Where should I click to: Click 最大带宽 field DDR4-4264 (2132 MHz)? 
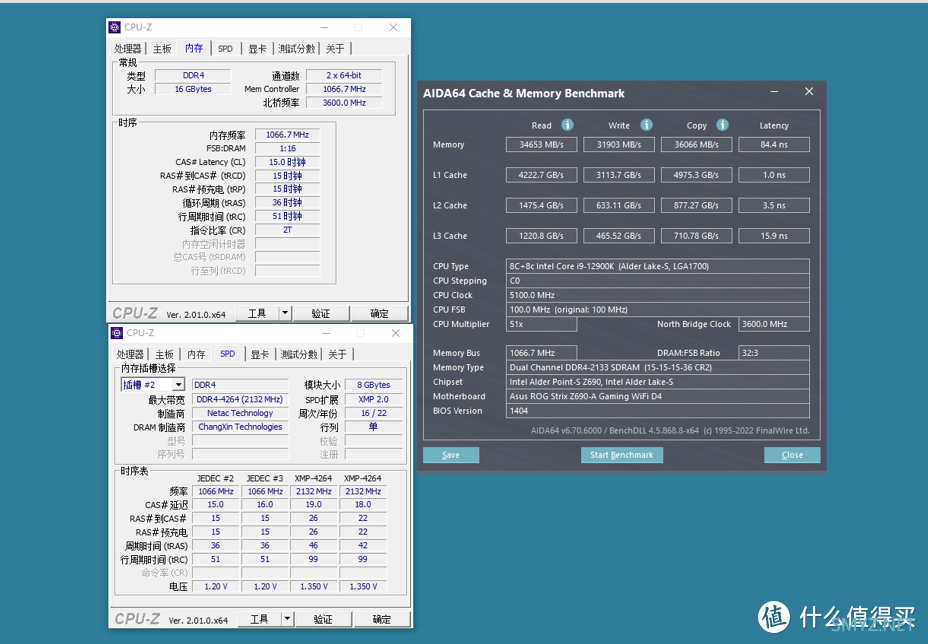(240, 399)
